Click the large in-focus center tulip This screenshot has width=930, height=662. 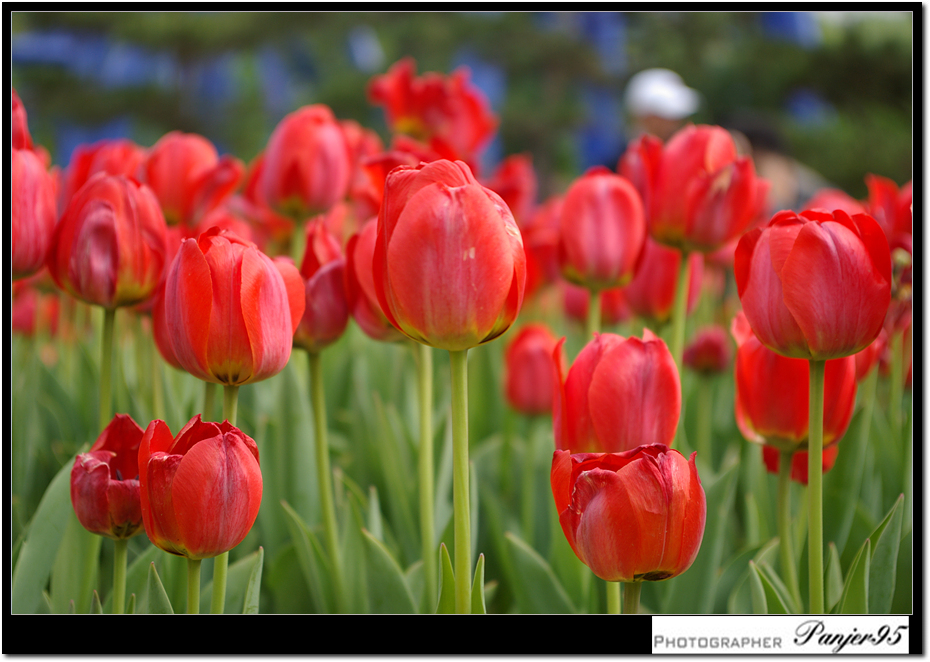click(449, 255)
